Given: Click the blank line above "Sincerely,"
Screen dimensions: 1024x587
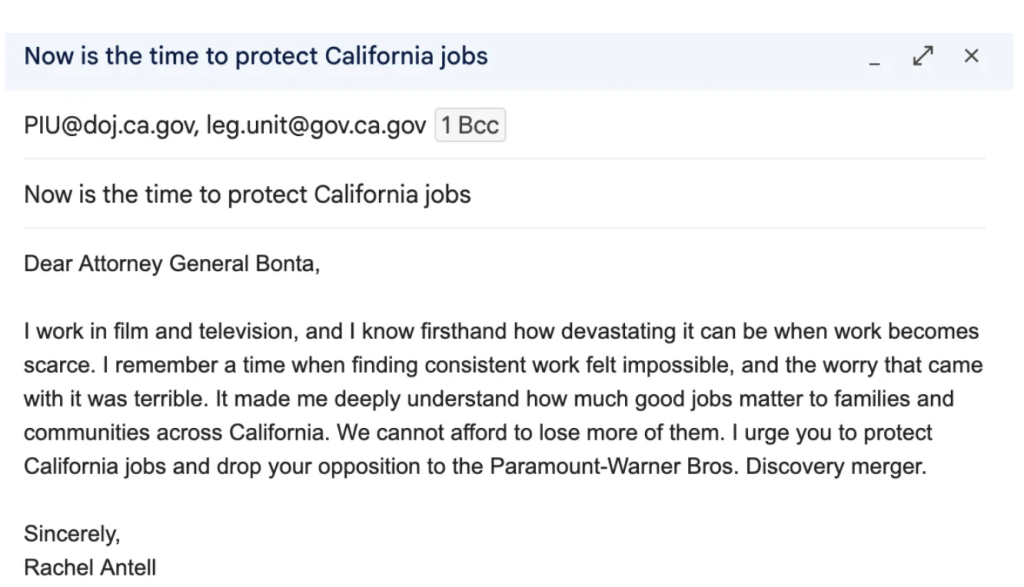Looking at the screenshot, I should 504,500.
